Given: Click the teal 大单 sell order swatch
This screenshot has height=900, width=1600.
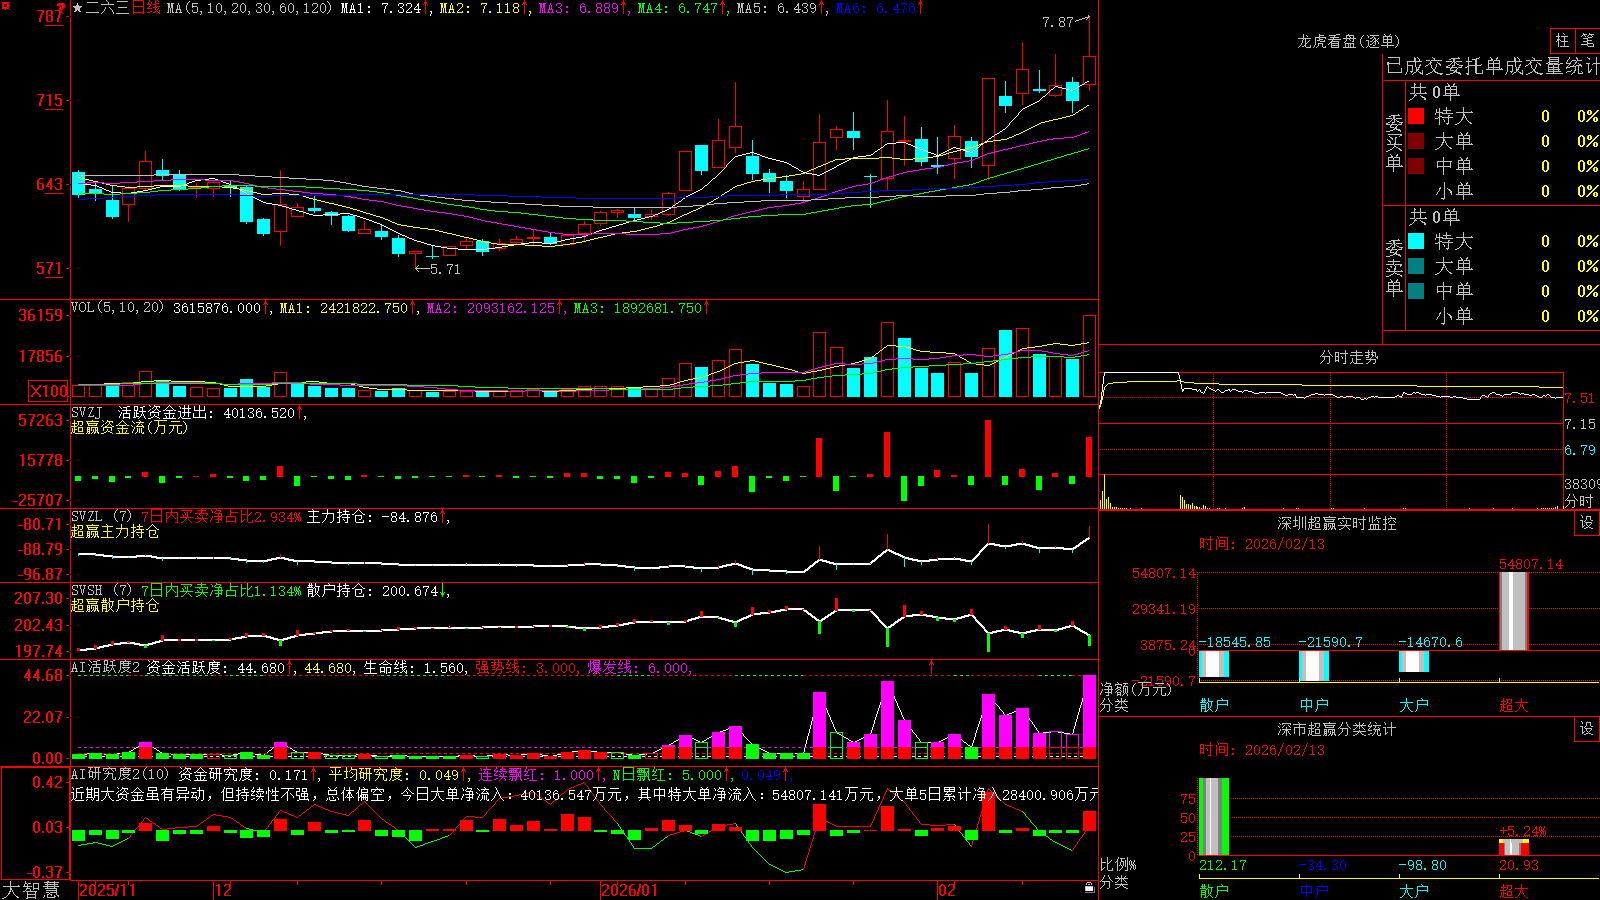Looking at the screenshot, I should (x=1416, y=266).
